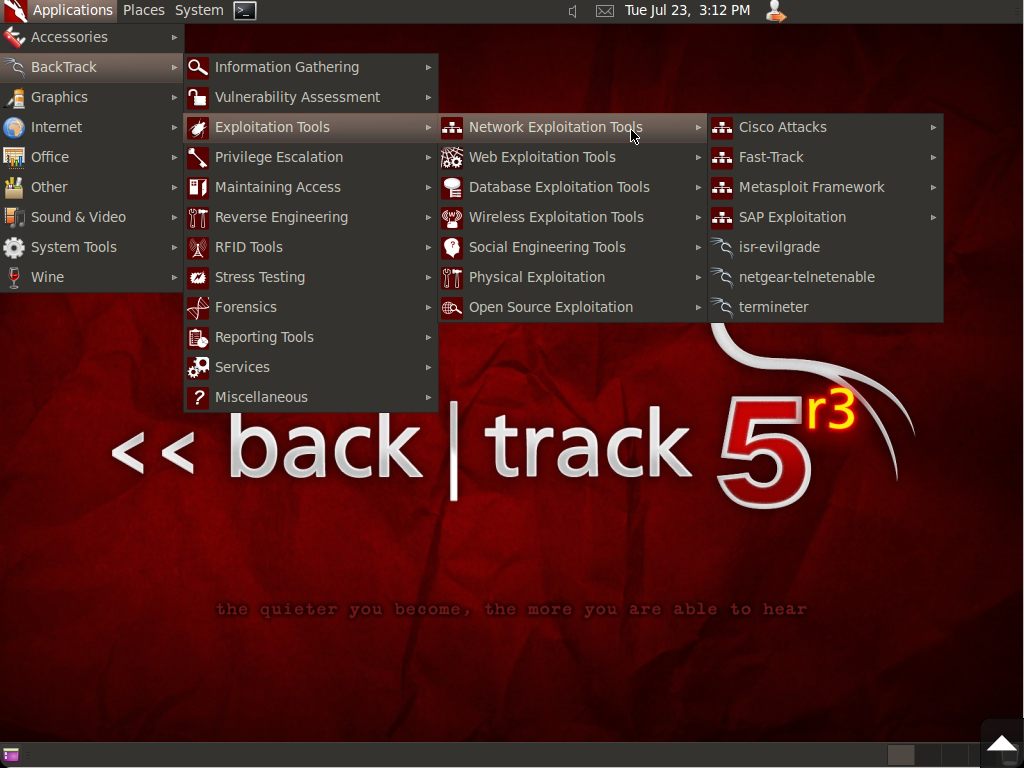Screen dimensions: 1024x768
Task: Open the mail envelope indicator
Action: pyautogui.click(x=605, y=11)
